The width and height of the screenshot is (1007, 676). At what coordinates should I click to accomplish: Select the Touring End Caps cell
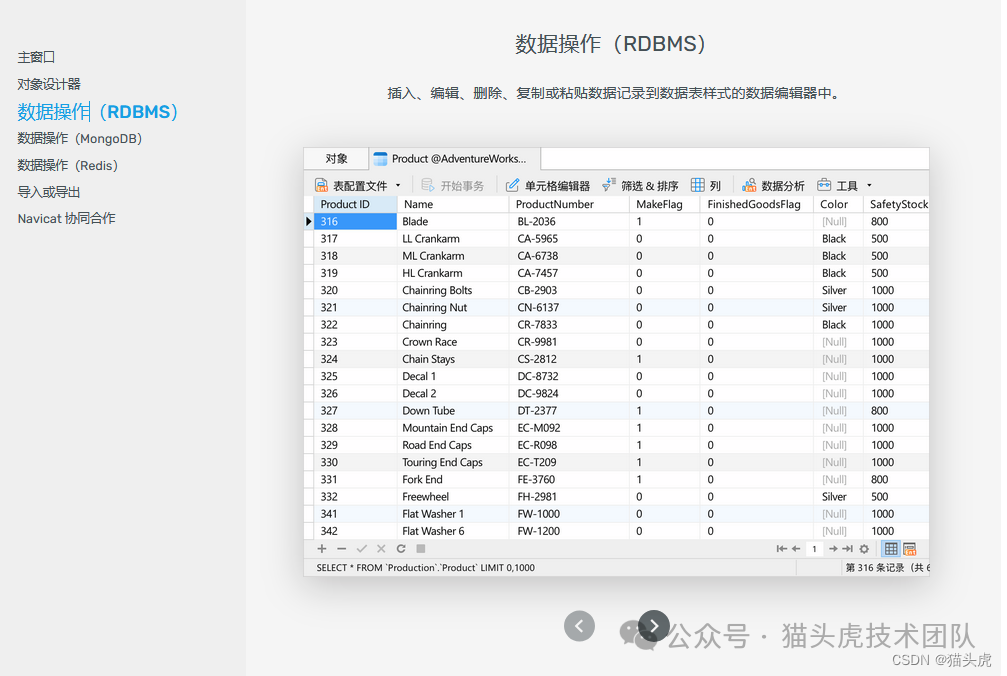tap(453, 462)
